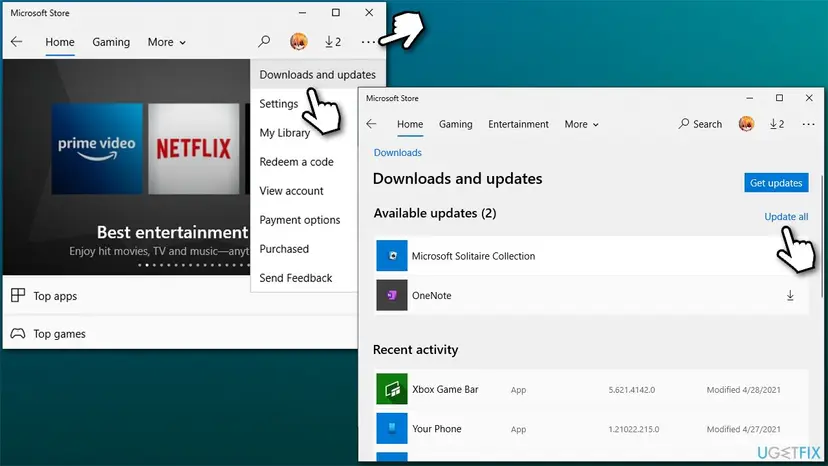Open the Top apps row
Image resolution: width=828 pixels, height=466 pixels.
point(180,296)
